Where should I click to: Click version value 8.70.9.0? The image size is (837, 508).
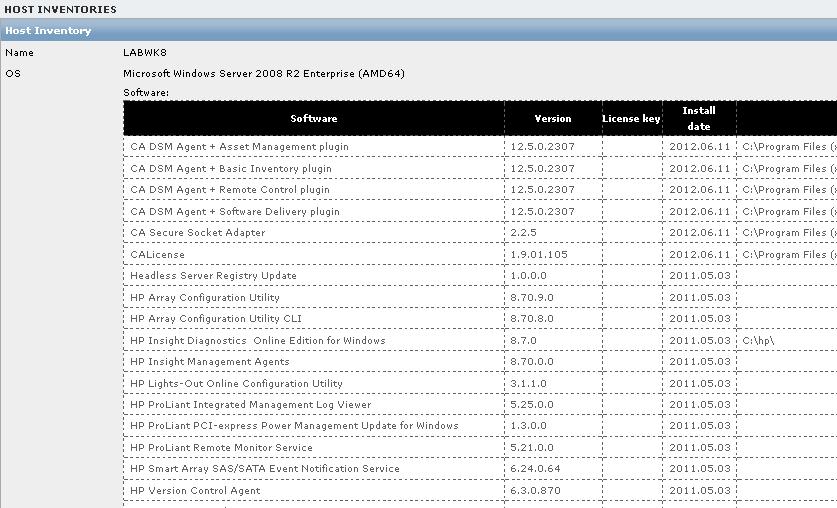pyautogui.click(x=532, y=297)
